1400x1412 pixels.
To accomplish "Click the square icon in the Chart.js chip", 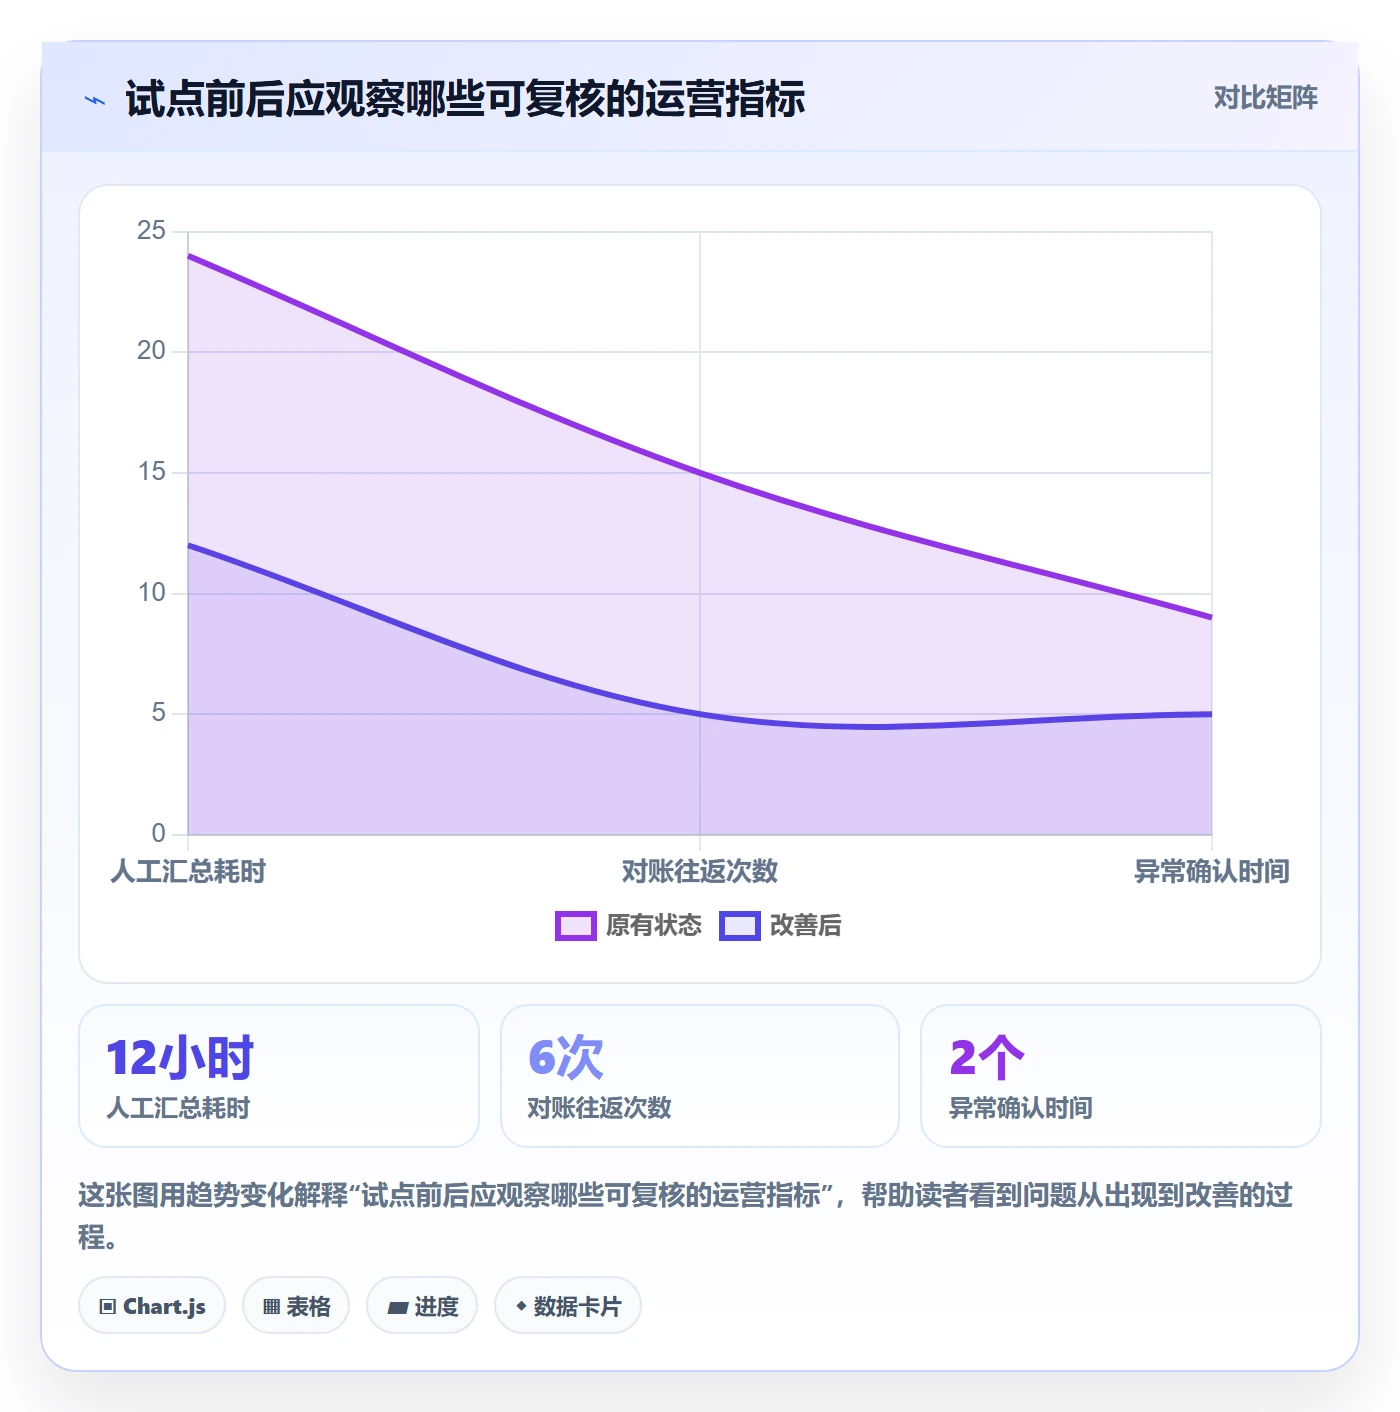I will click(108, 1307).
